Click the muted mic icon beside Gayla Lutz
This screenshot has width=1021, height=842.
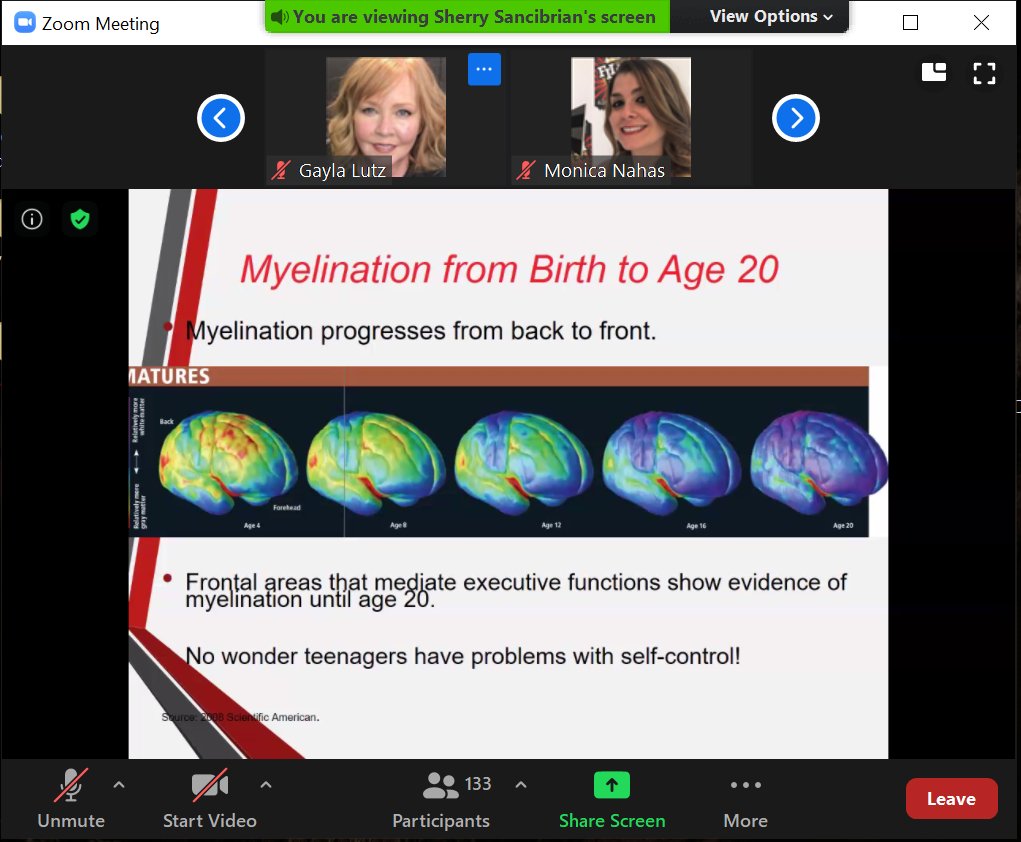tap(281, 171)
